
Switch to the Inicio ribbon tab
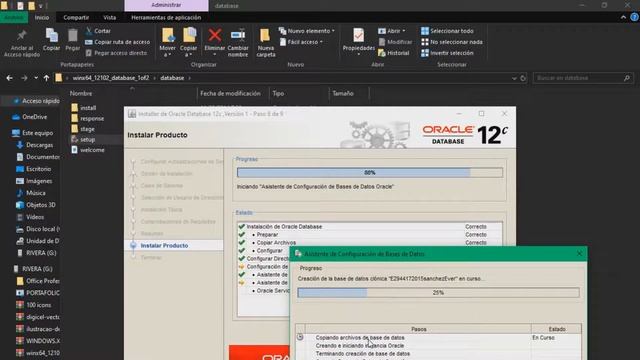point(42,18)
